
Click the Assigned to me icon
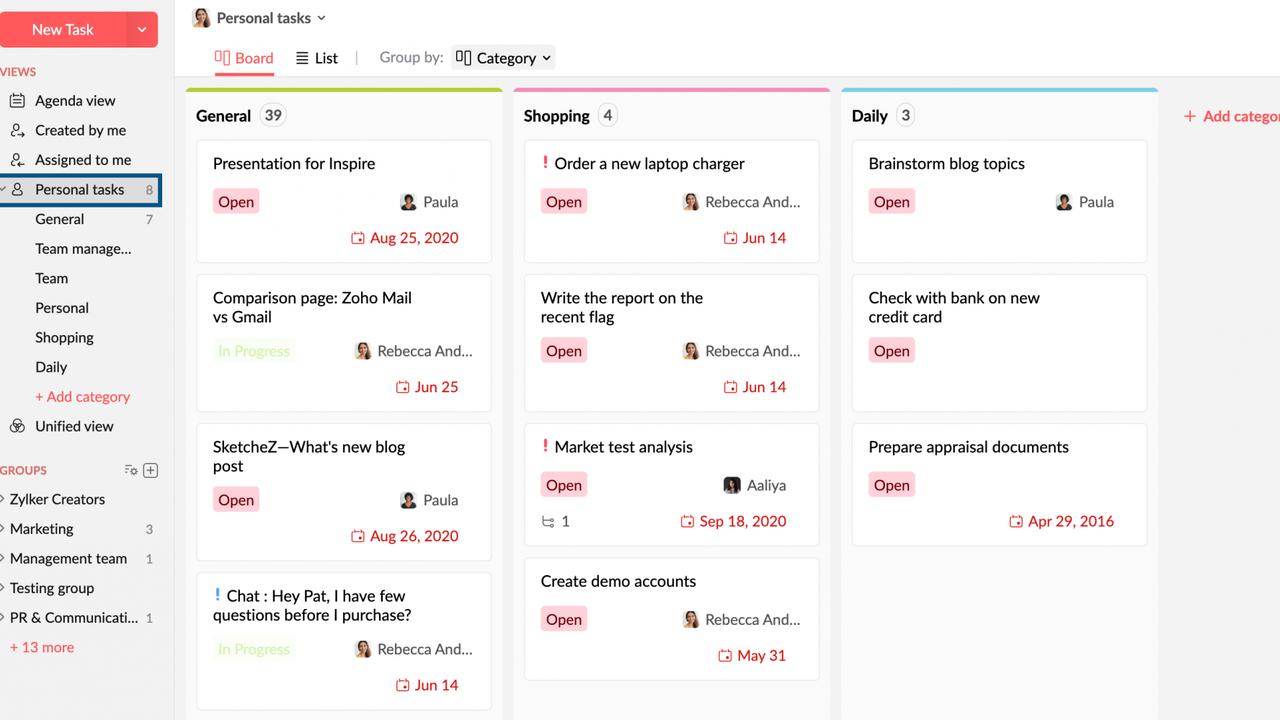17,160
